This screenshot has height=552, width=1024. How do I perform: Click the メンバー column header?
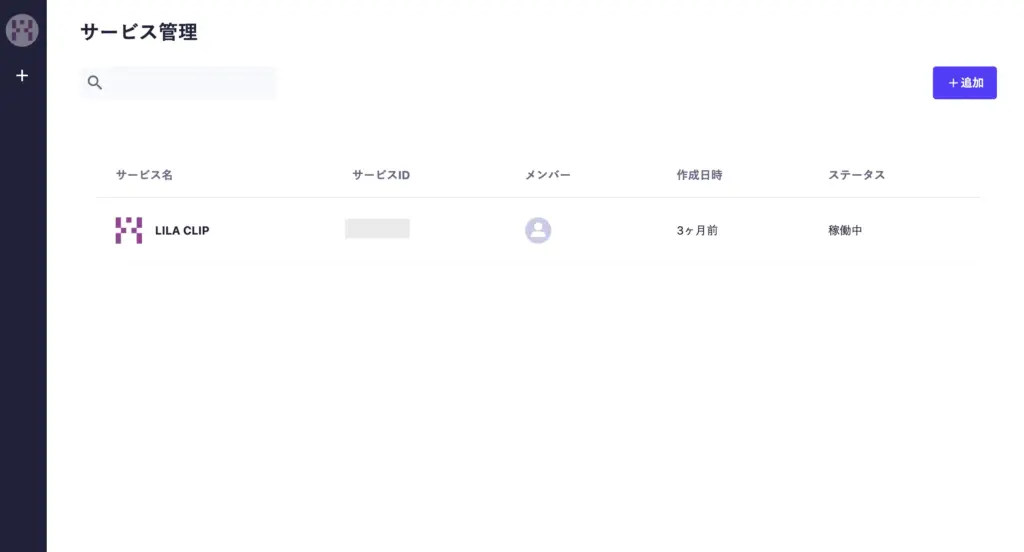548,175
